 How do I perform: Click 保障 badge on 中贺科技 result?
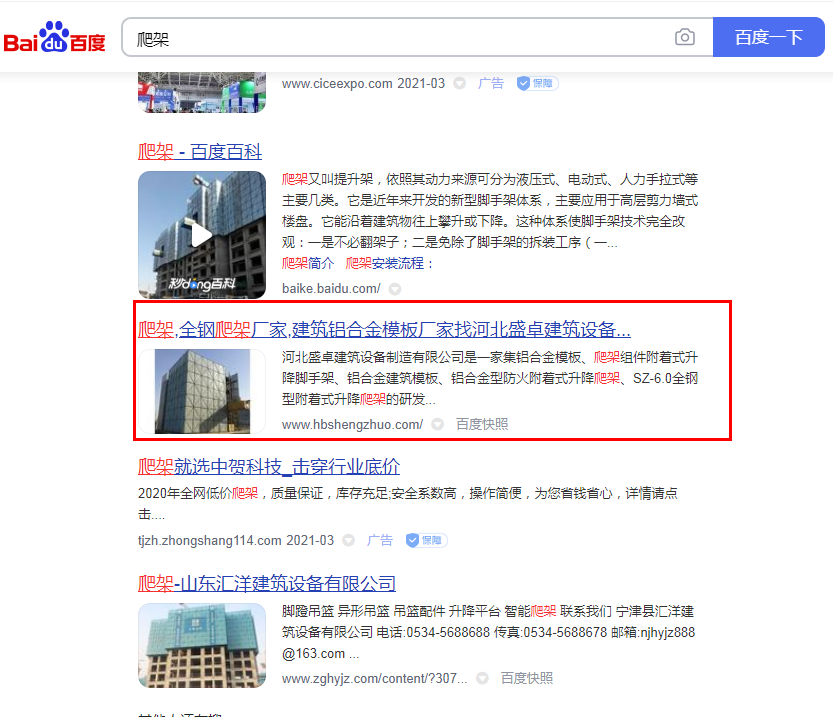point(426,540)
